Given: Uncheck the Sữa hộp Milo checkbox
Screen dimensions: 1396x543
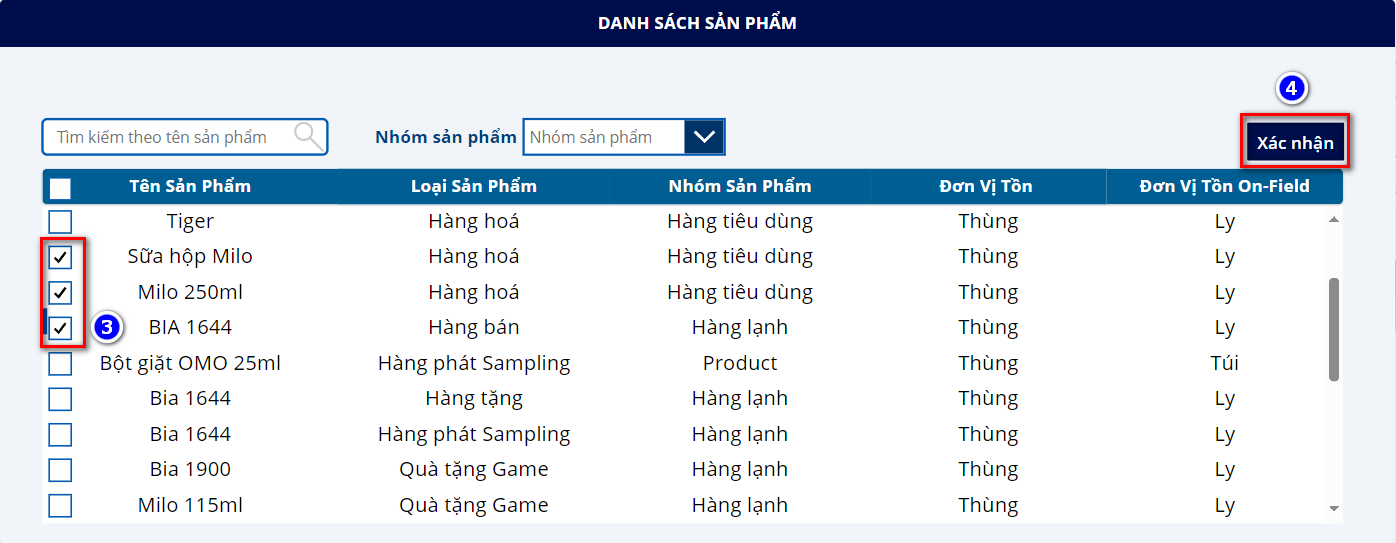Looking at the screenshot, I should click(x=60, y=257).
